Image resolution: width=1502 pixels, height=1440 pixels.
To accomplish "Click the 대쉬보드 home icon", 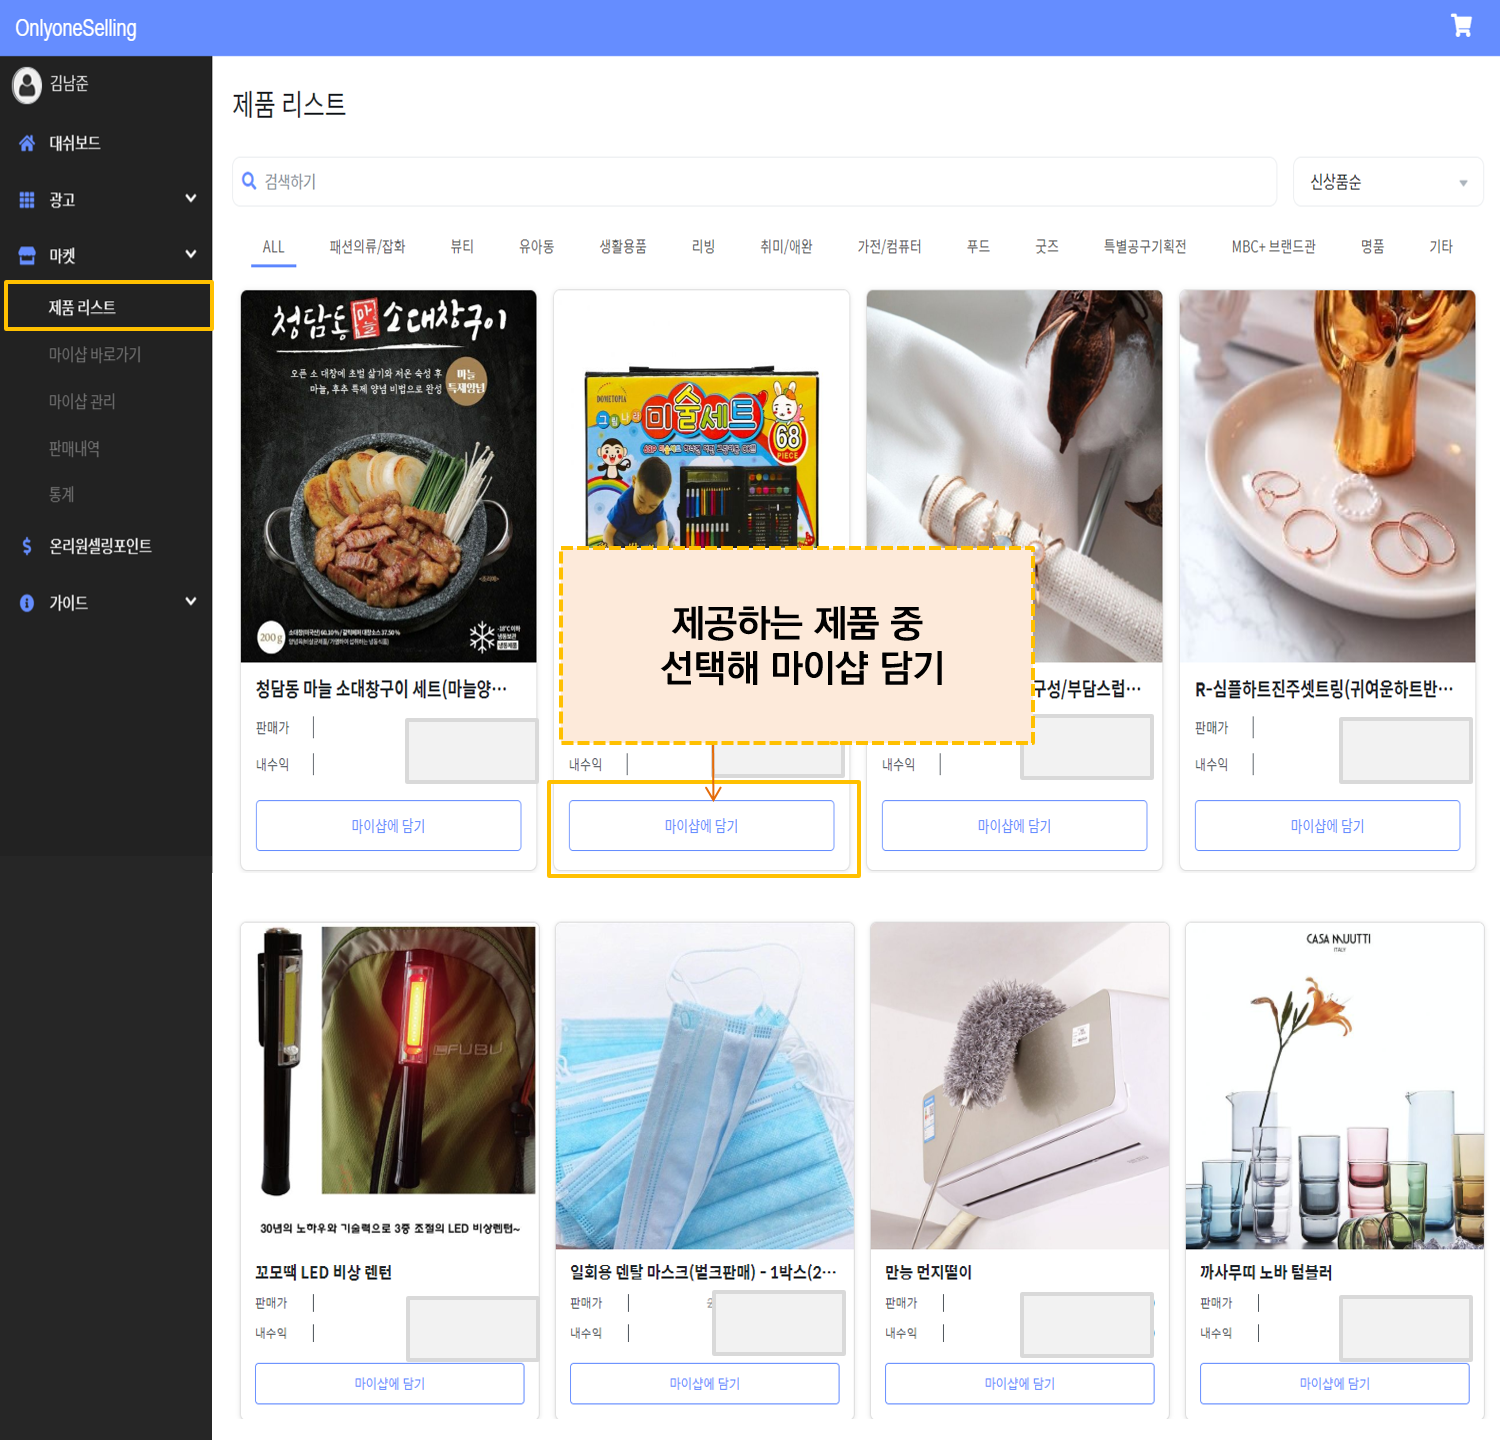I will click(27, 143).
